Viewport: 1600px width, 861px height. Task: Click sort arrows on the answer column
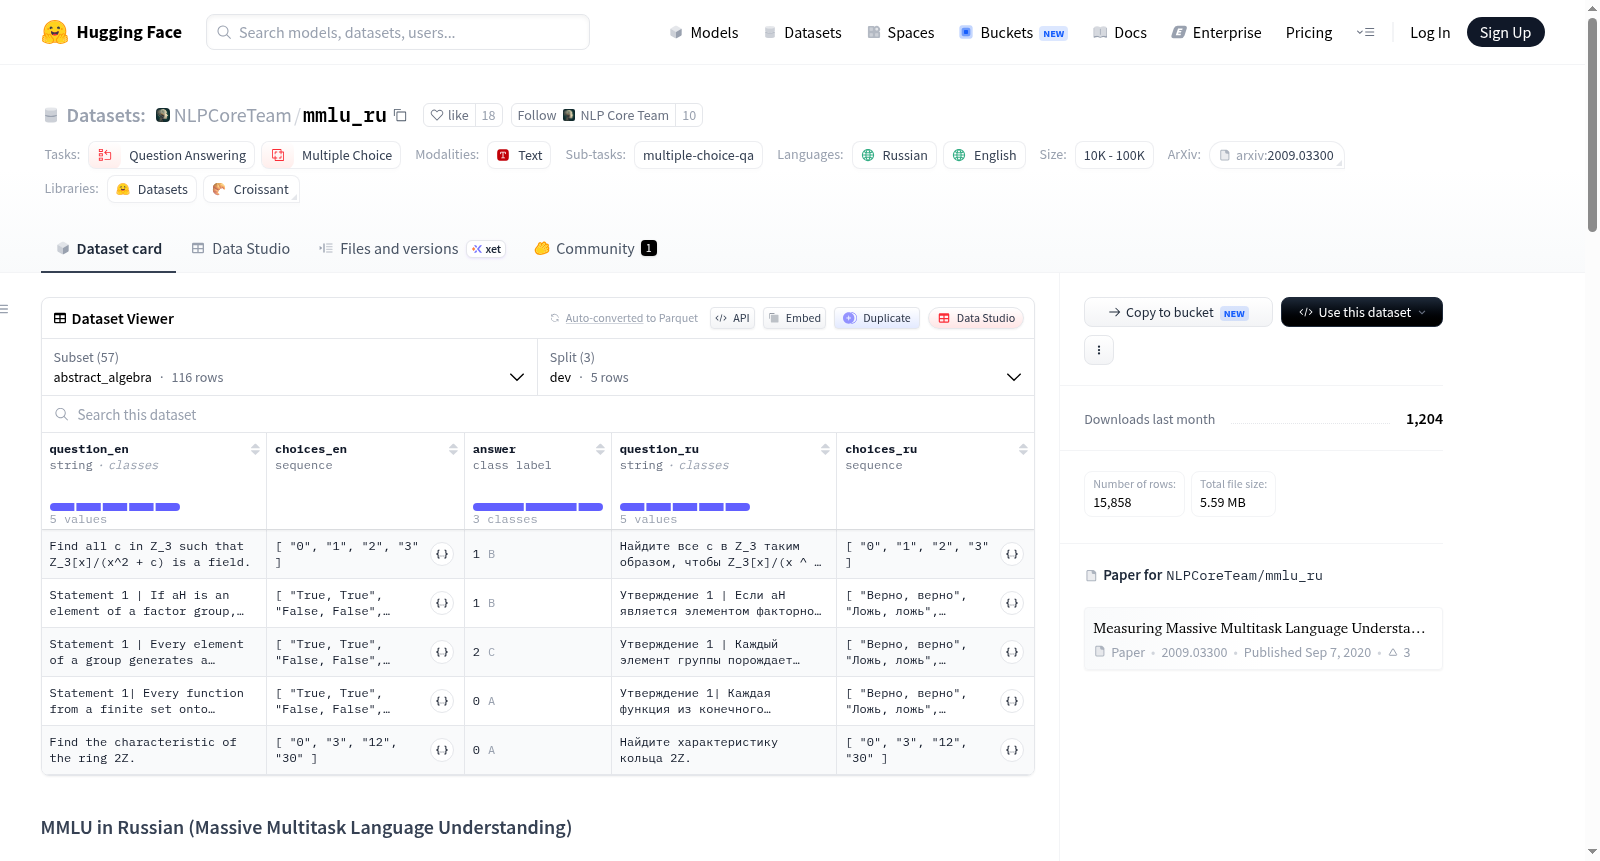point(600,449)
